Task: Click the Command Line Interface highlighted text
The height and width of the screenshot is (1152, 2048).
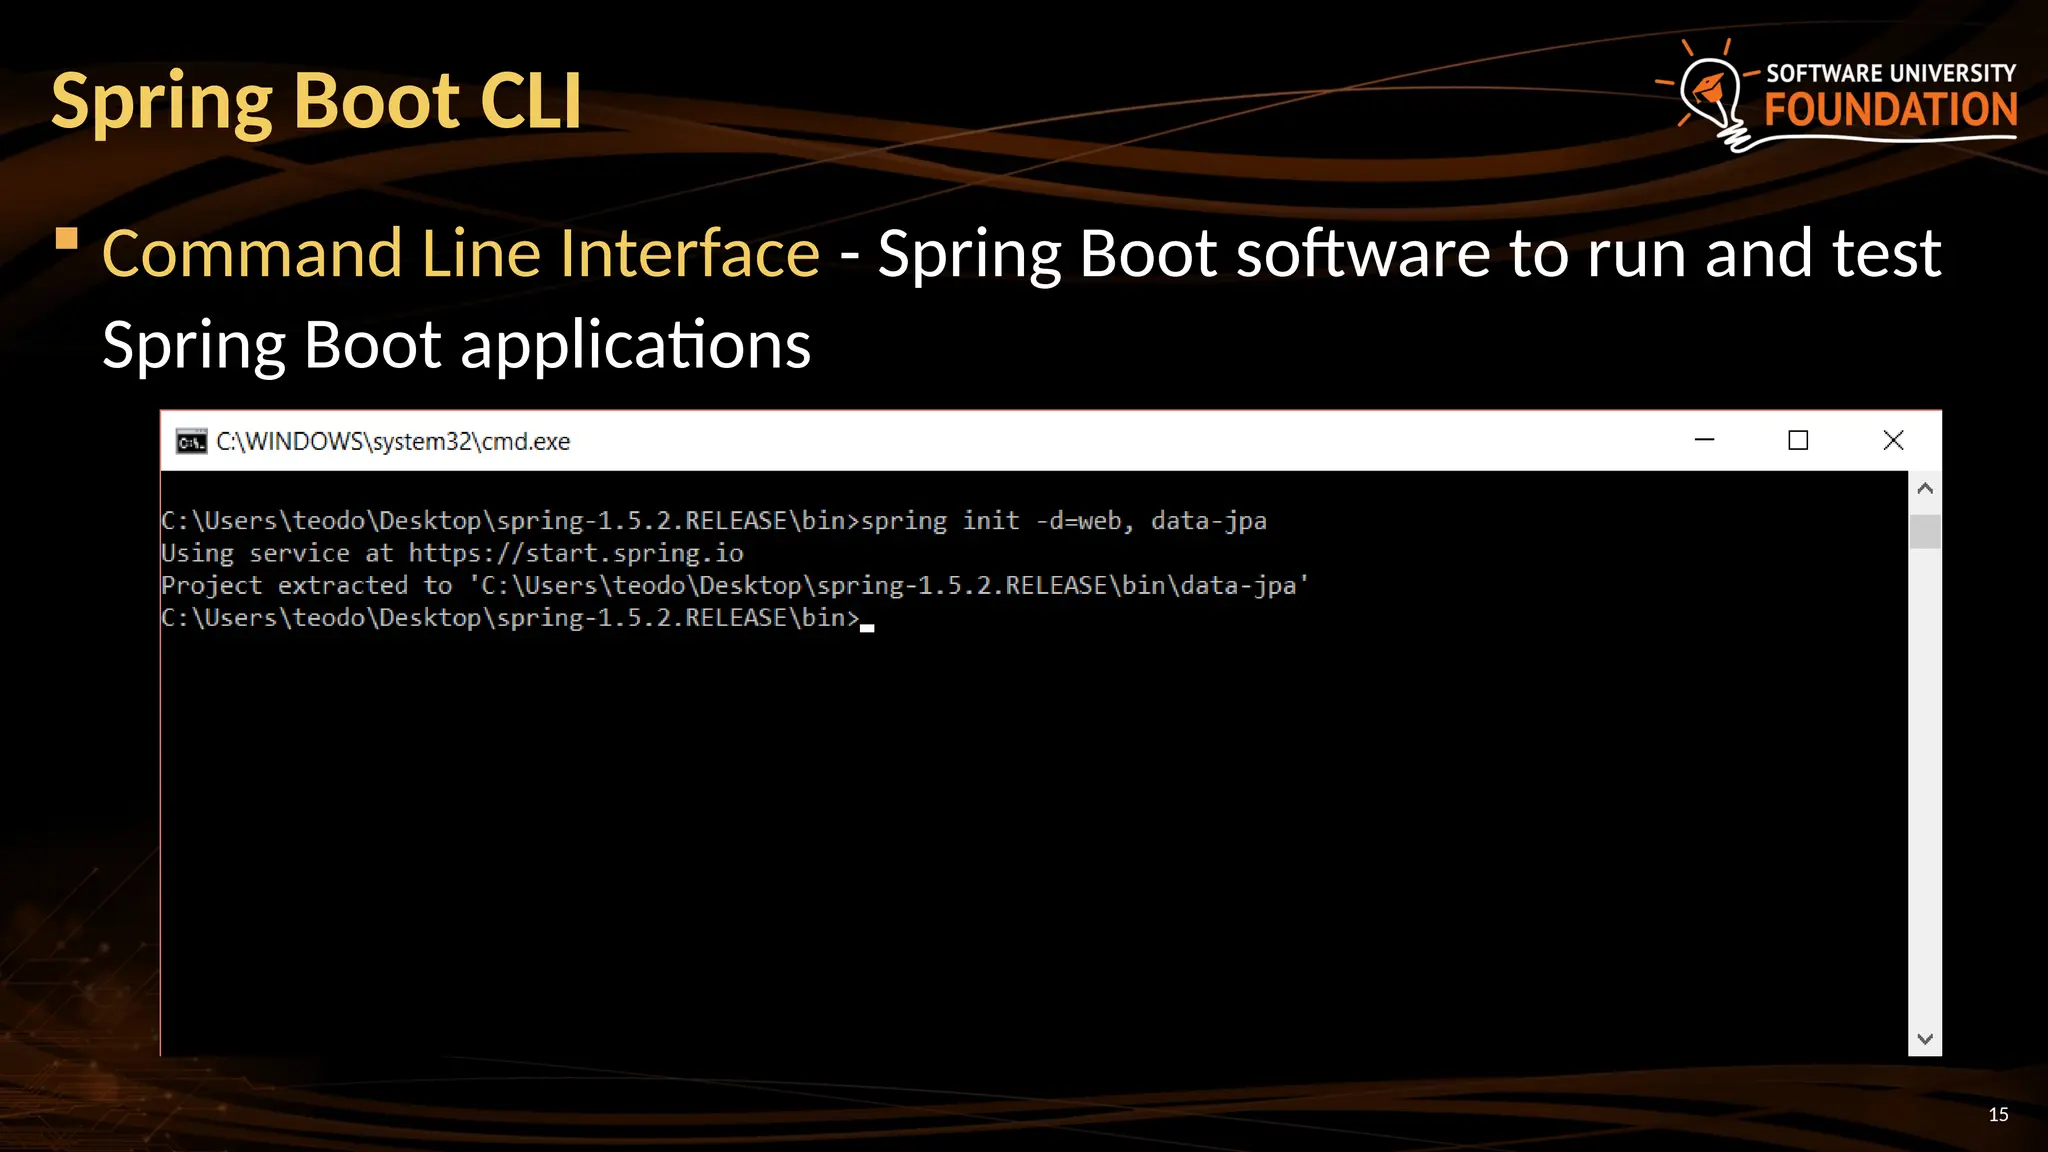Action: [x=461, y=253]
